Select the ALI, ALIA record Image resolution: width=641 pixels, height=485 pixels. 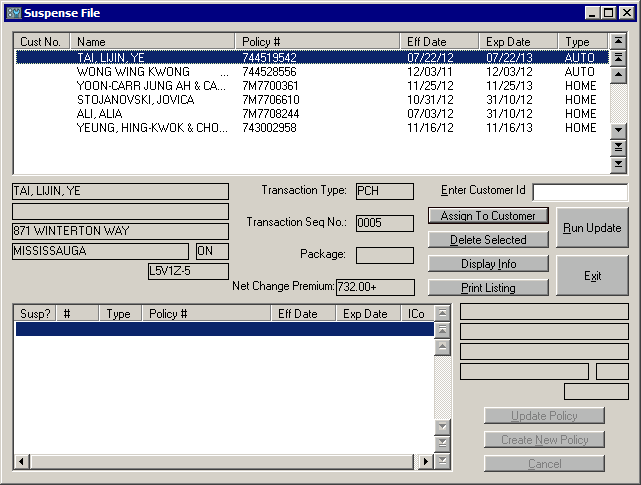[99, 114]
